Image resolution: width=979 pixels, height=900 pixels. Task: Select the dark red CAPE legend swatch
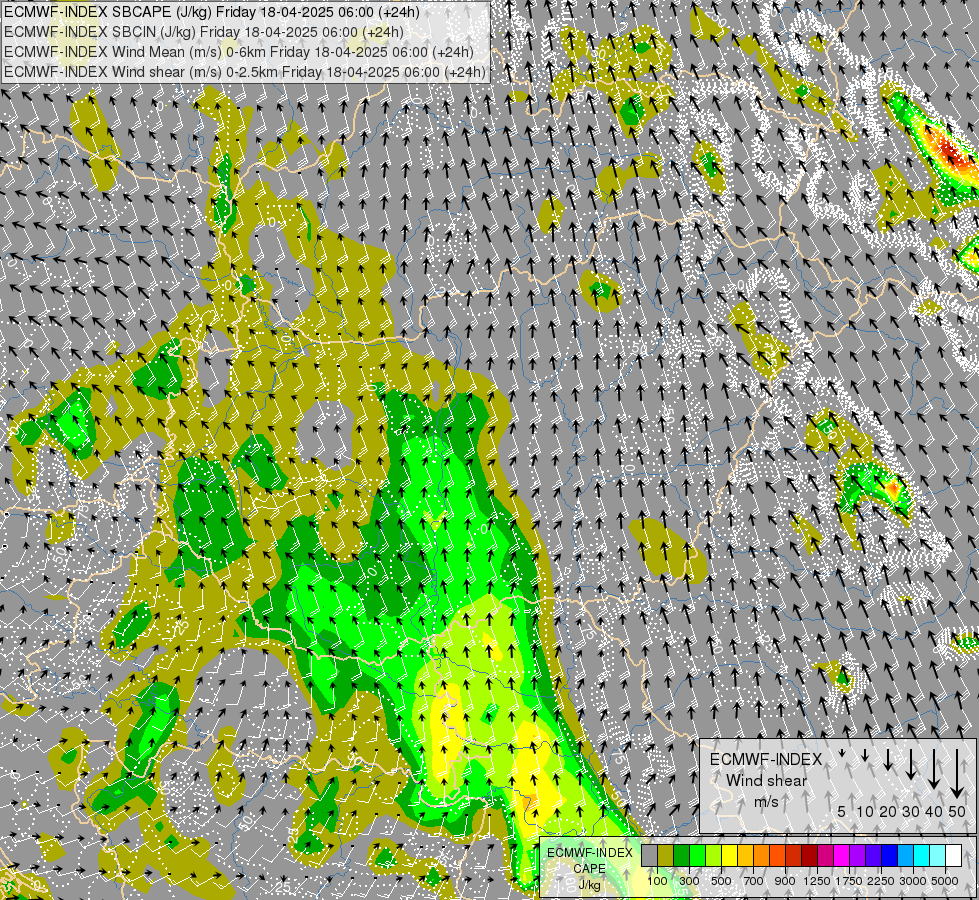(x=810, y=856)
